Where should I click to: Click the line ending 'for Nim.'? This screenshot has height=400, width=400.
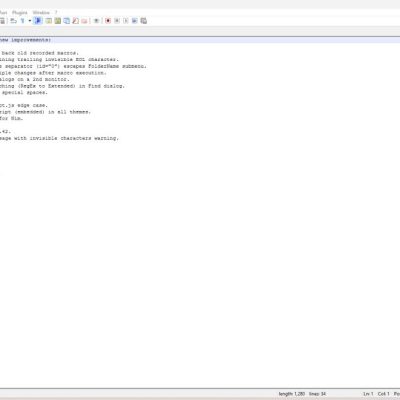[12, 118]
